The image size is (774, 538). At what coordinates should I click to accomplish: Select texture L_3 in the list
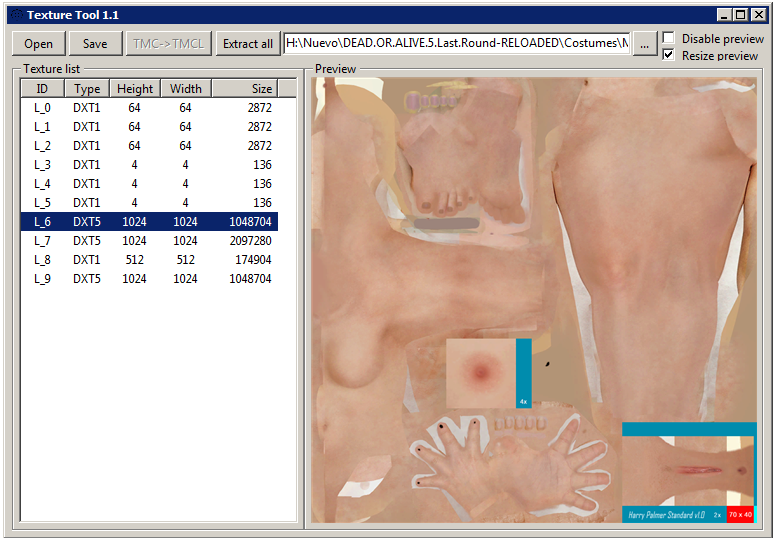coord(43,165)
